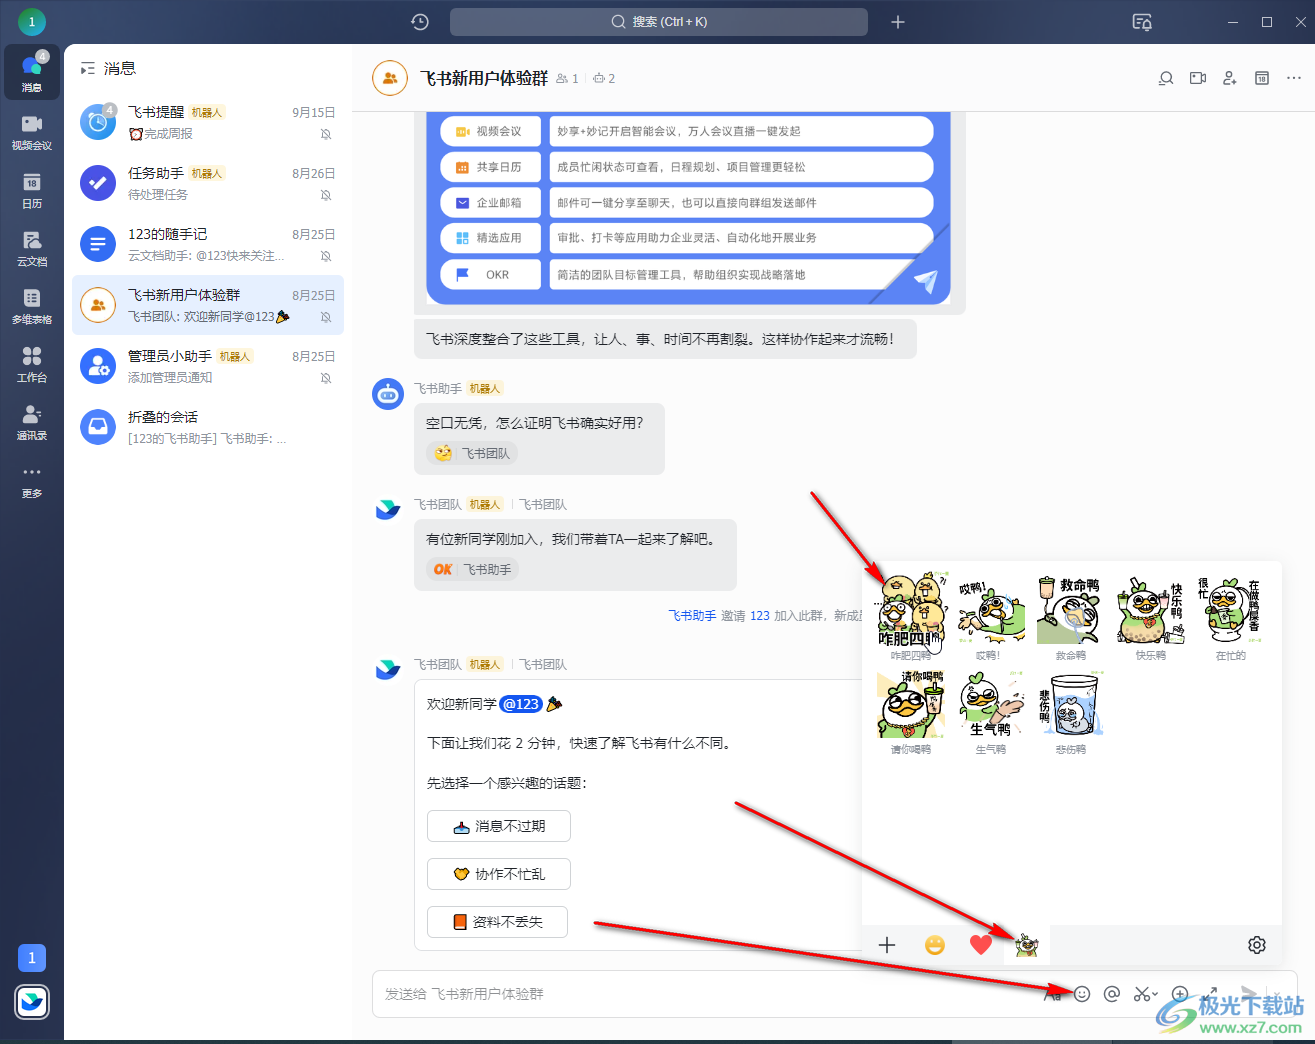The height and width of the screenshot is (1044, 1315).
Task: Add members with the person-plus icon
Action: click(x=1230, y=78)
